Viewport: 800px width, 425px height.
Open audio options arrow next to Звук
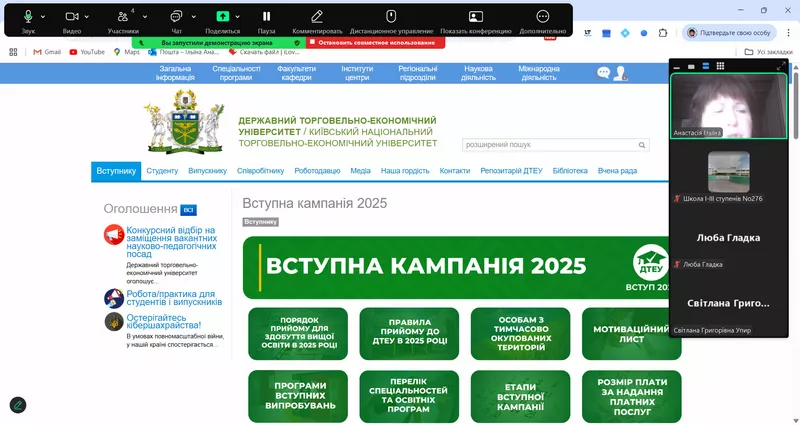click(43, 17)
